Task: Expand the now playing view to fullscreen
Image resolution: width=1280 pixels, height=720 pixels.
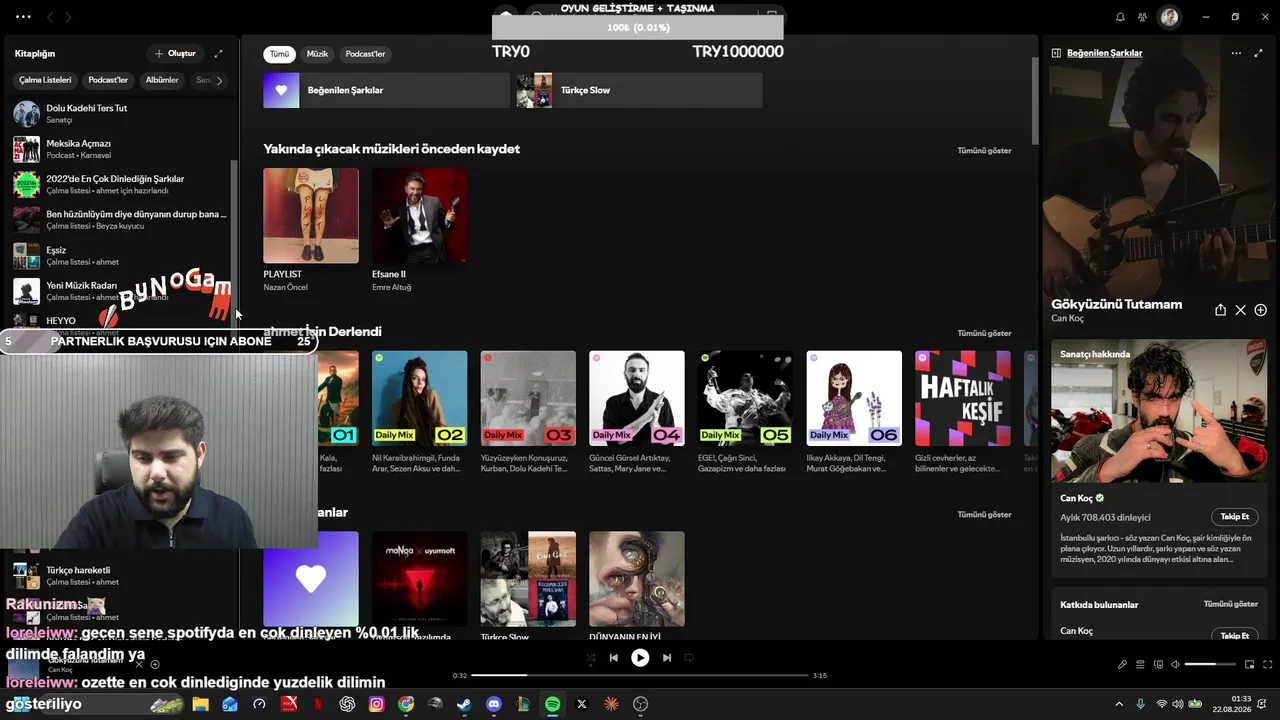Action: (1259, 53)
